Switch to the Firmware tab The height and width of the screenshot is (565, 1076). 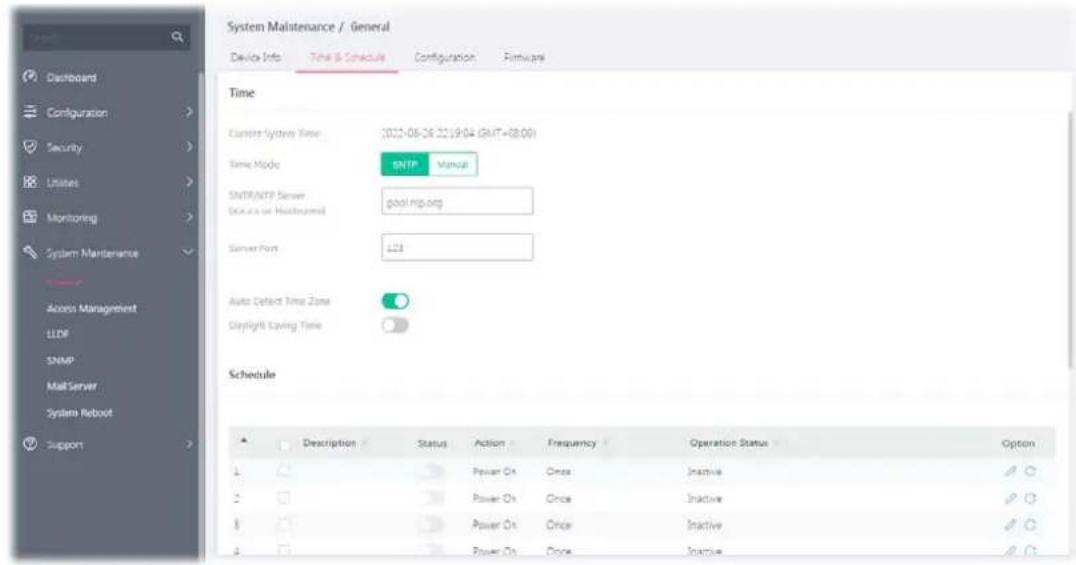click(x=524, y=57)
